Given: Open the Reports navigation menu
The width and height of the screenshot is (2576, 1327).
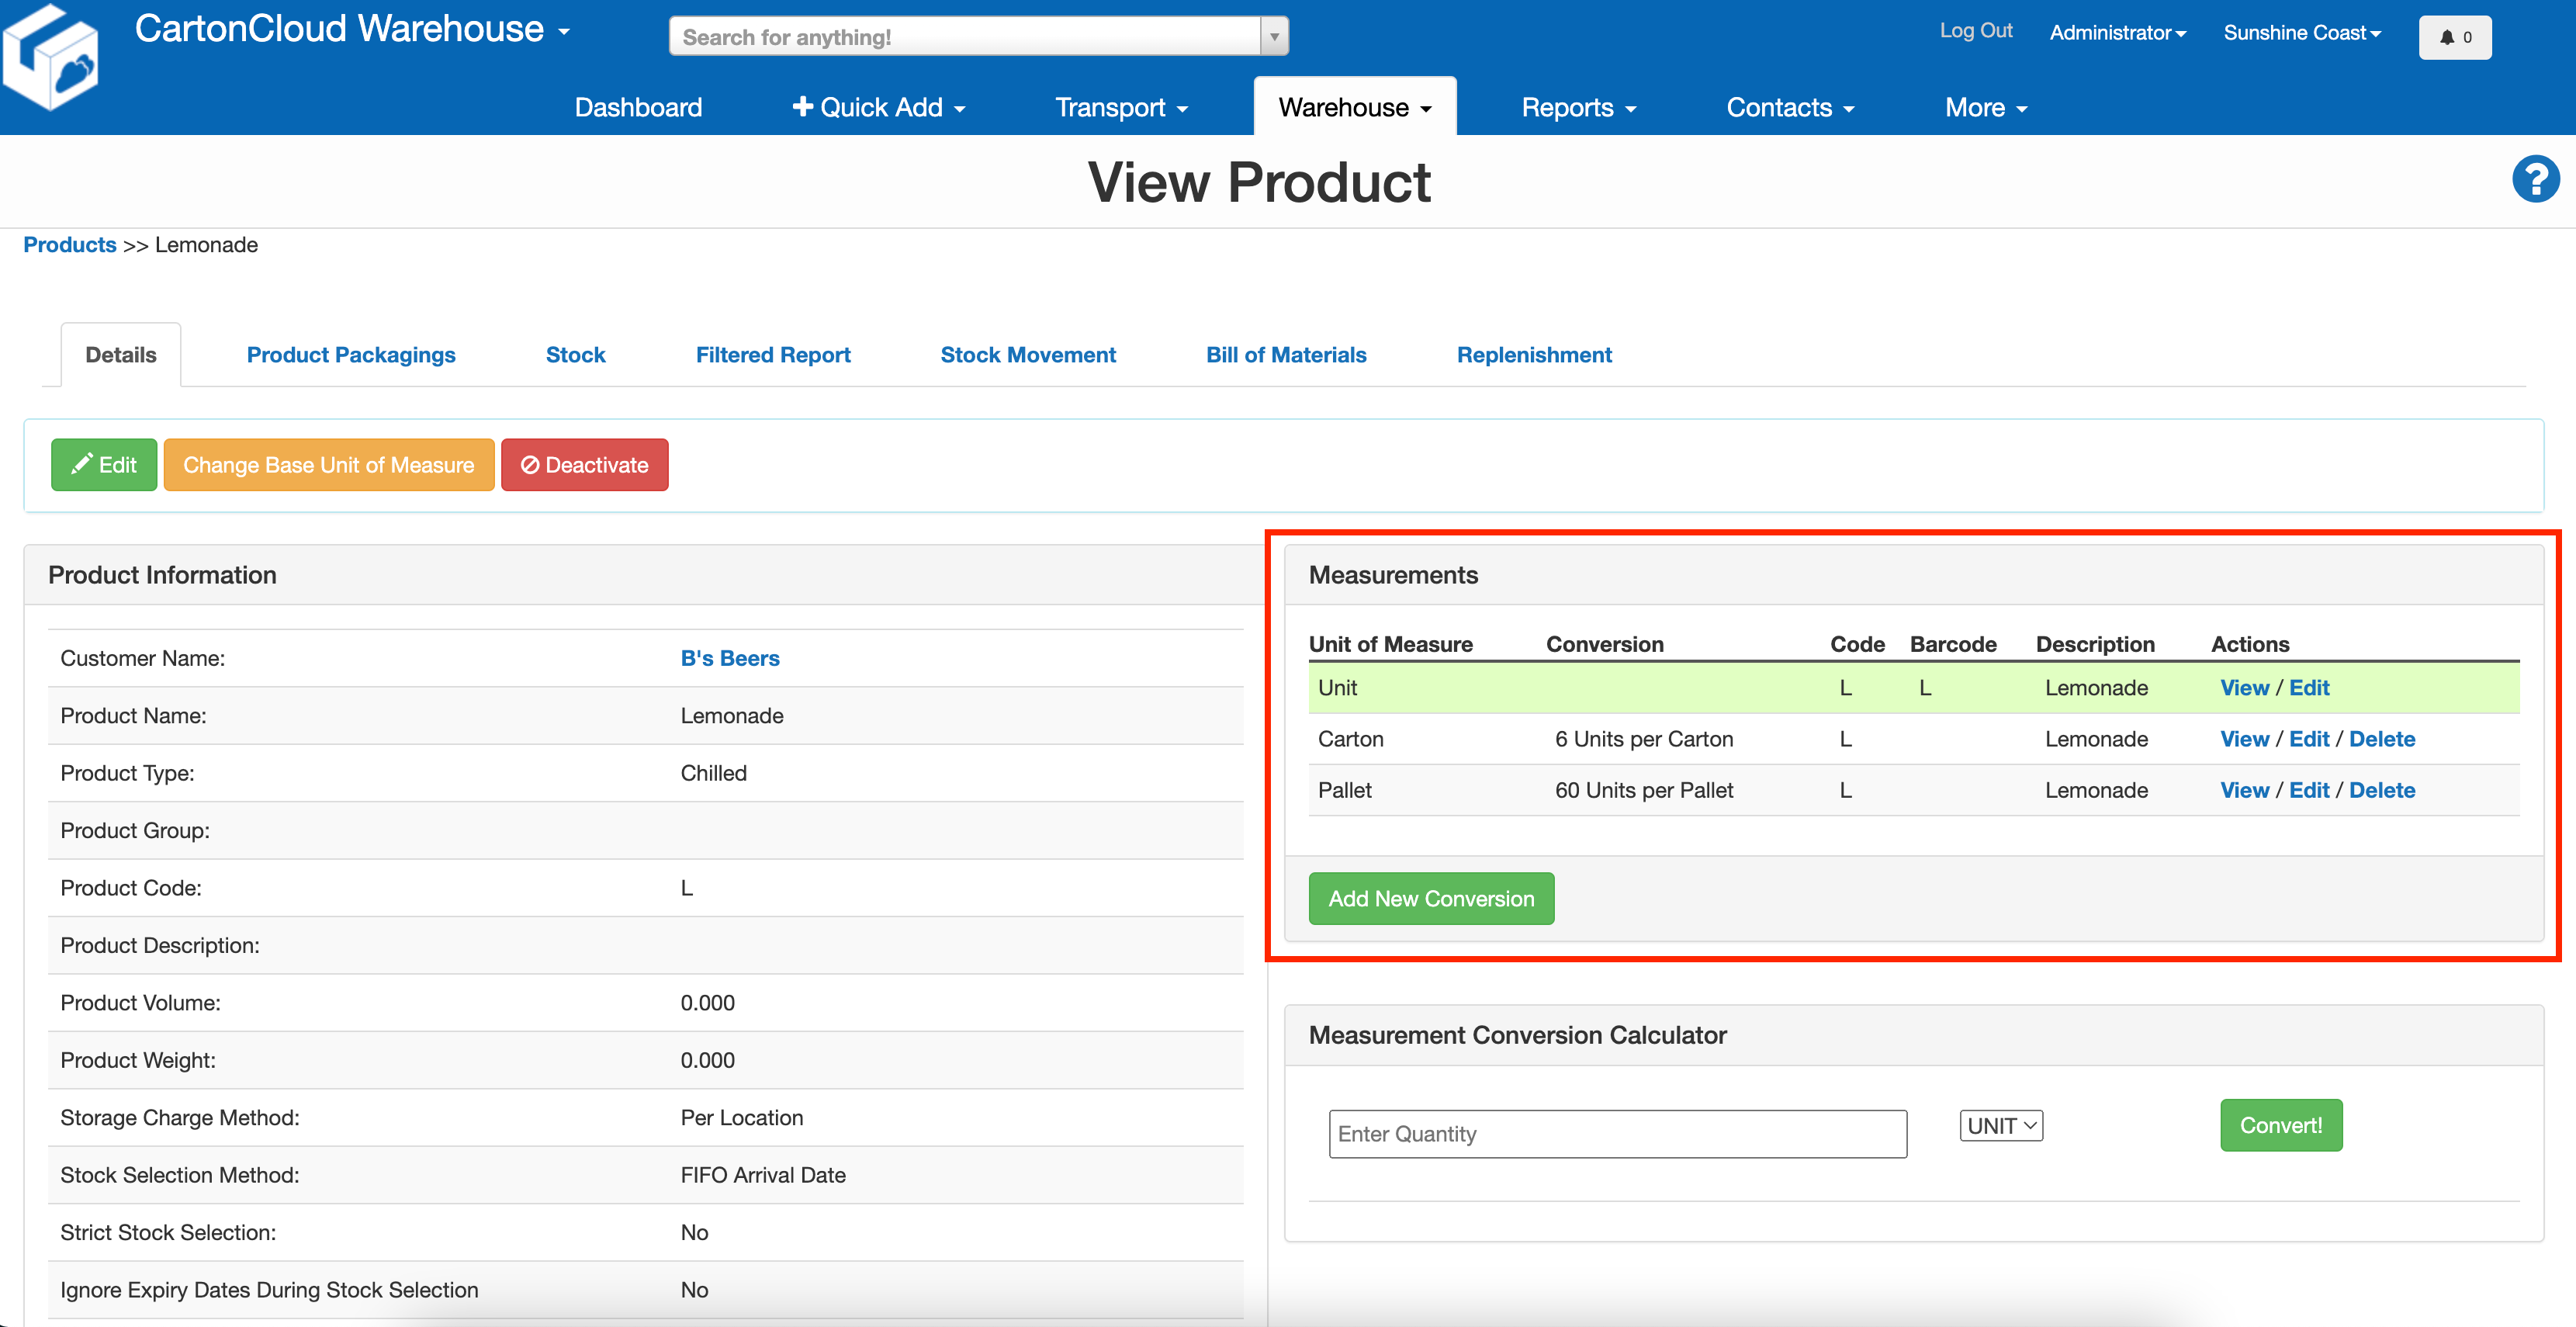Looking at the screenshot, I should [1577, 107].
